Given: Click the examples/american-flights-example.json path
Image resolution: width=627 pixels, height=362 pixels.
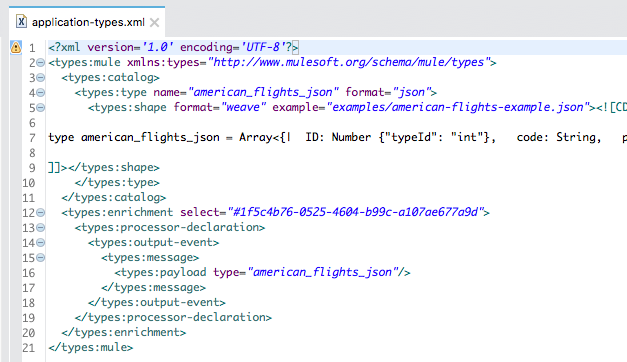Looking at the screenshot, I should point(458,107).
